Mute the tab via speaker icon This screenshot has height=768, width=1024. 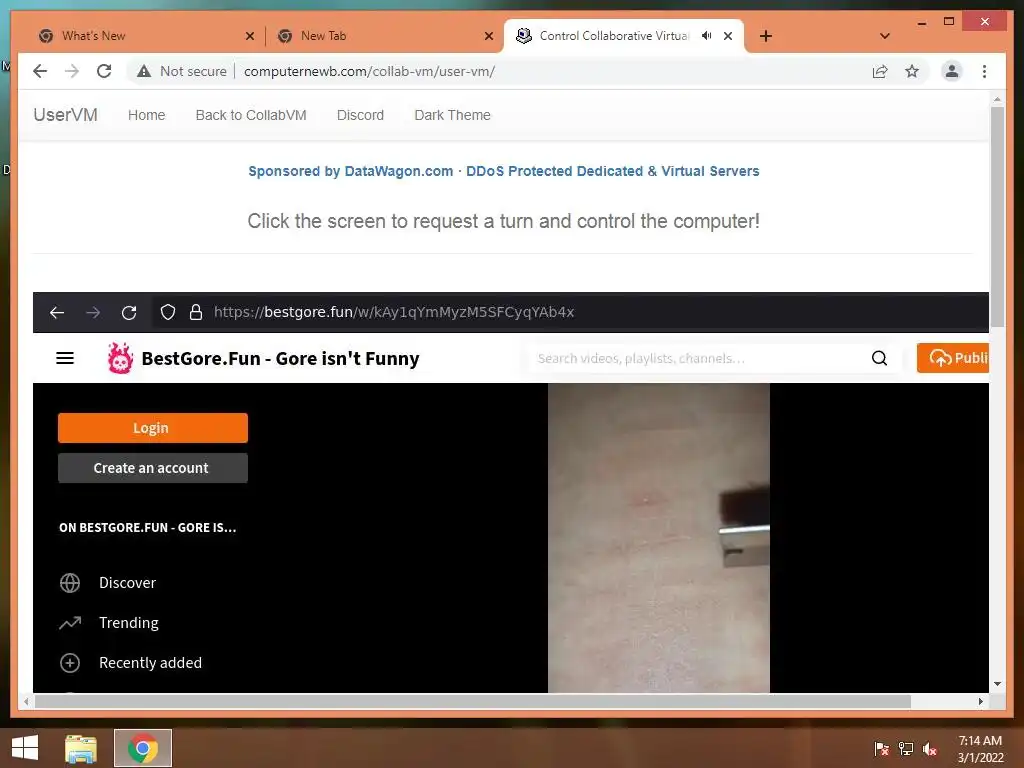pos(707,36)
